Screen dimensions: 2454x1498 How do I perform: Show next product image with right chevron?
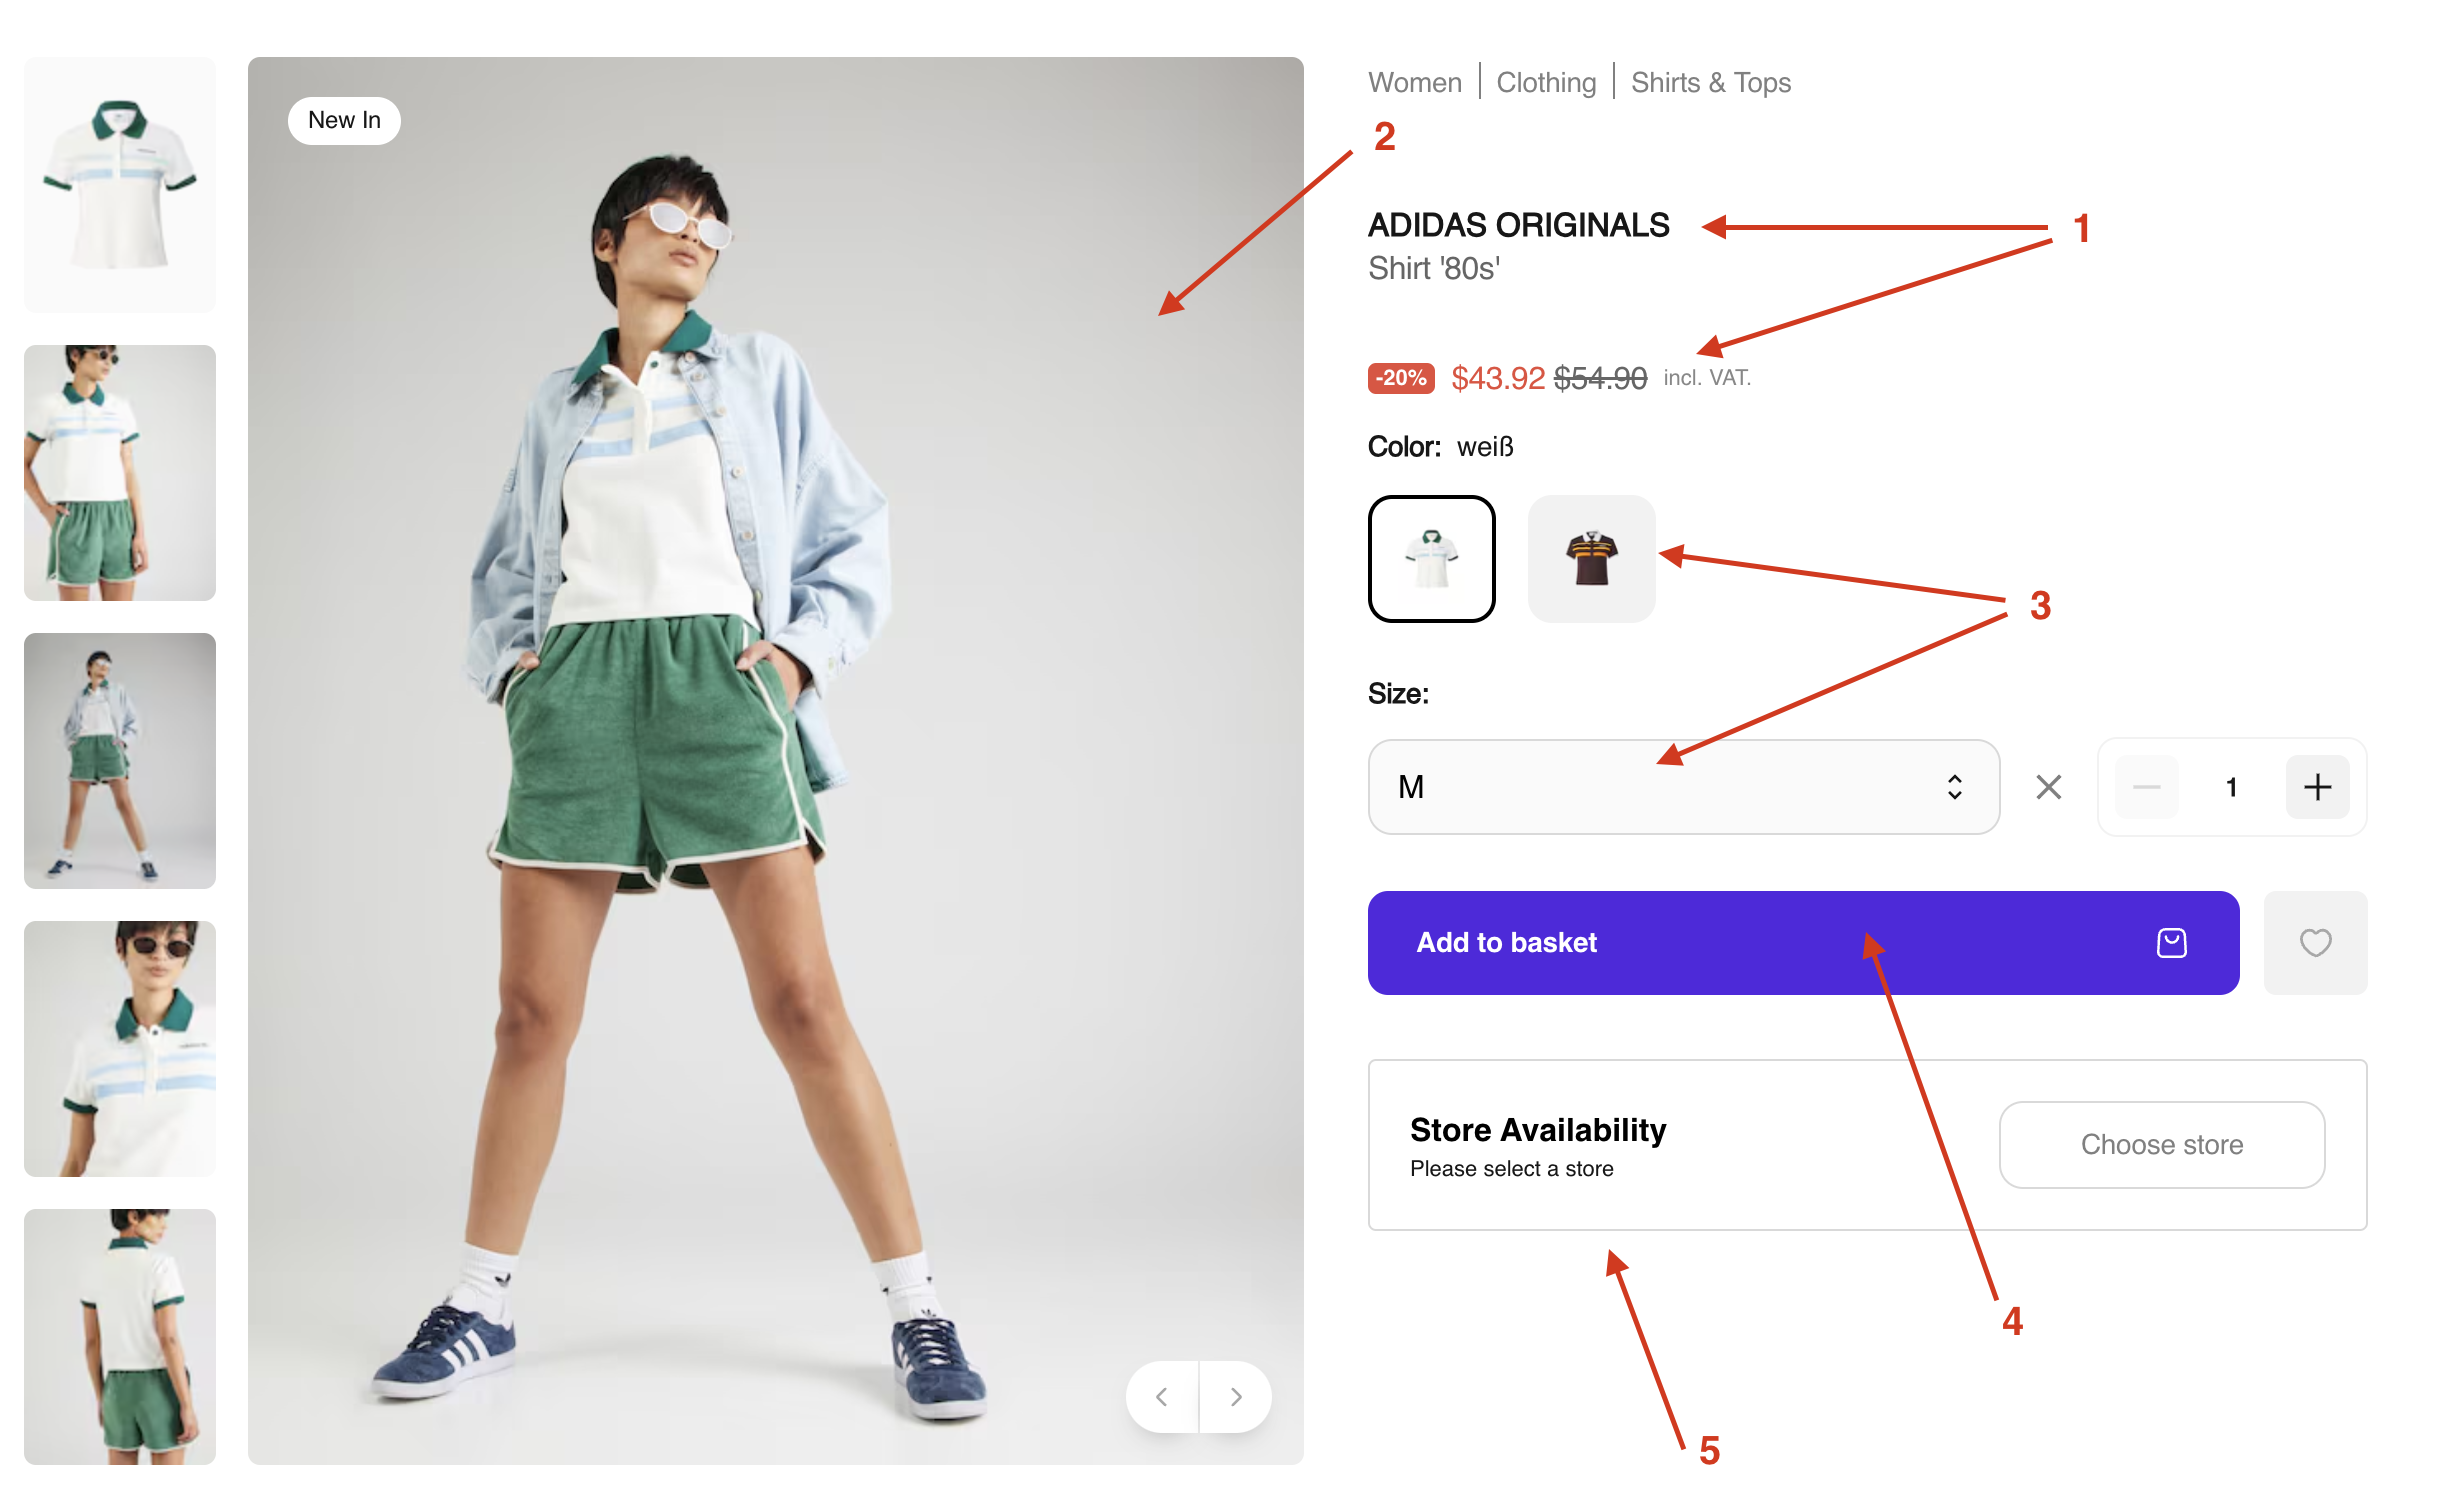pos(1236,1396)
